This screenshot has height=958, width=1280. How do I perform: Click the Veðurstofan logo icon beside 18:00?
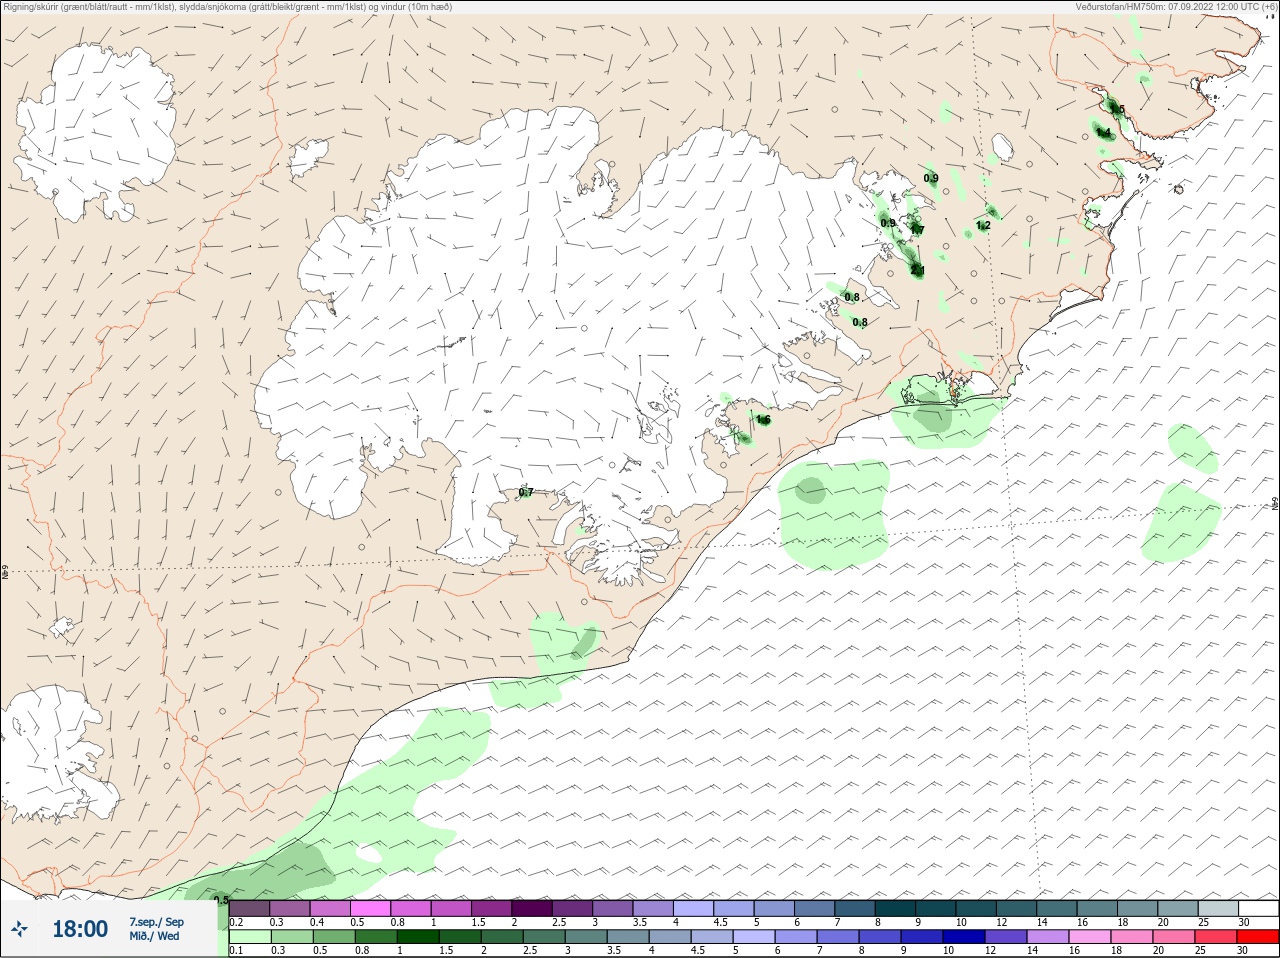point(20,928)
